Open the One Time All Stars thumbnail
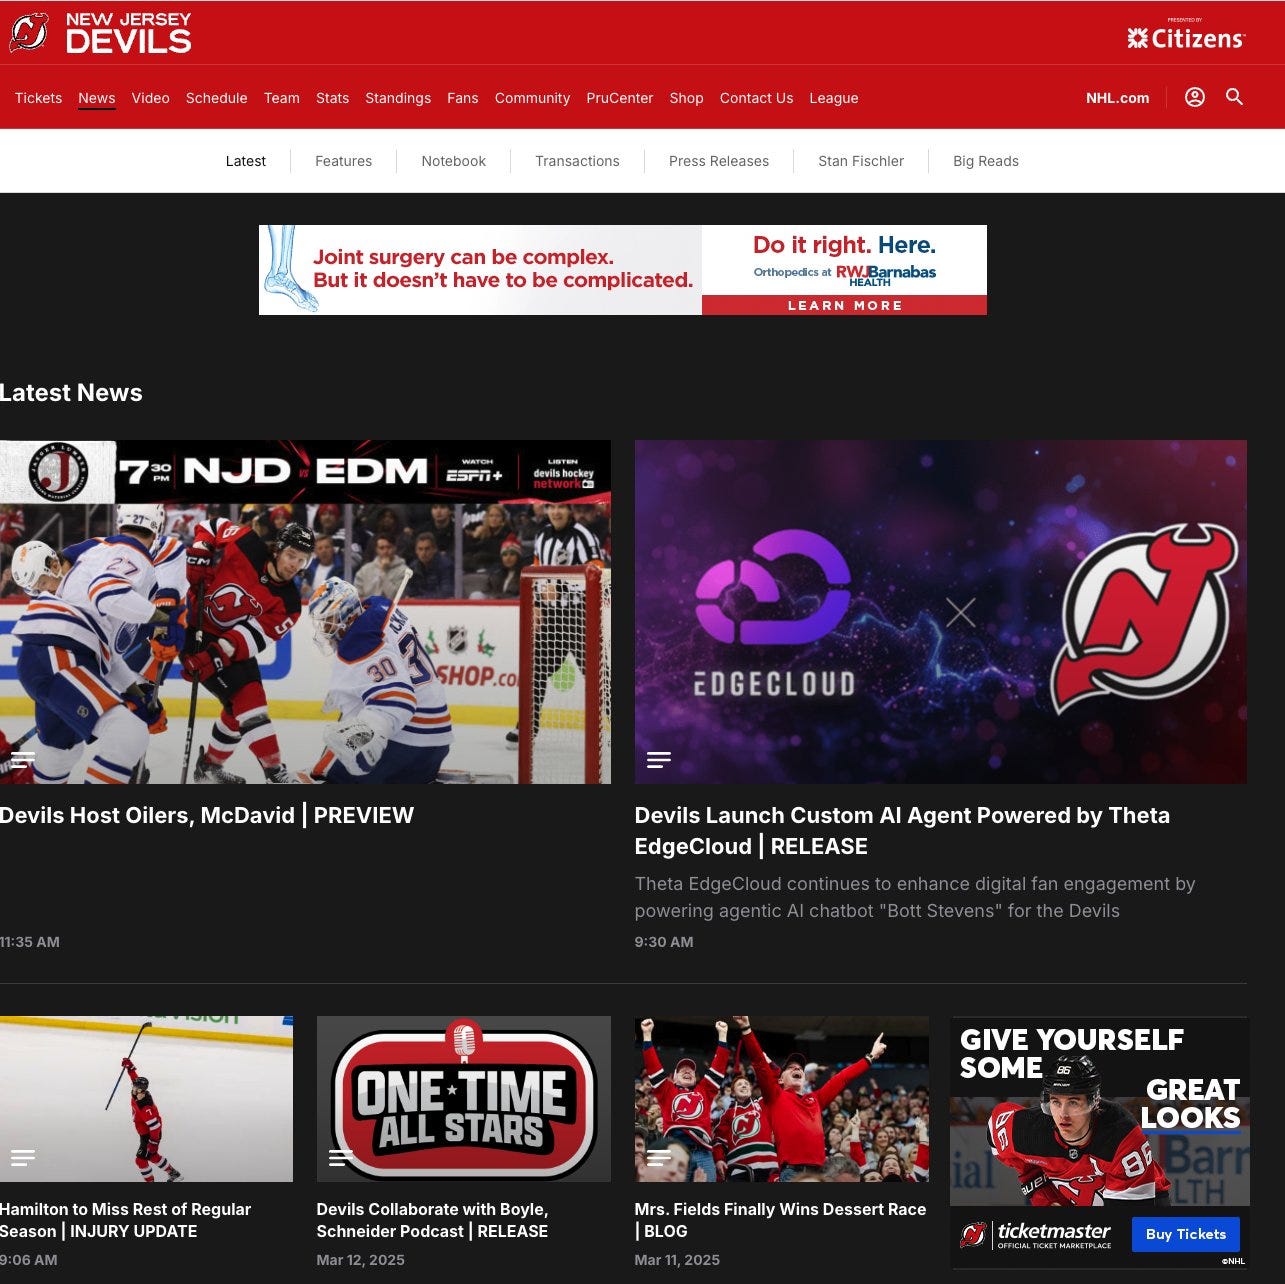The width and height of the screenshot is (1285, 1284). pyautogui.click(x=464, y=1099)
